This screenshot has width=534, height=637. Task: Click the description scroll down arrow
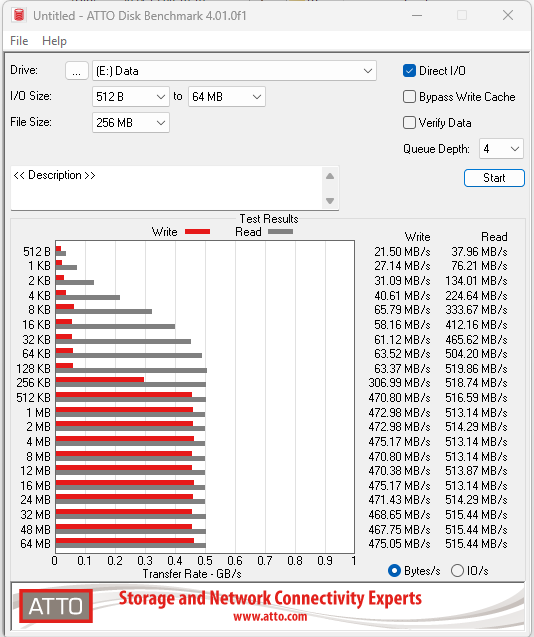(x=330, y=201)
